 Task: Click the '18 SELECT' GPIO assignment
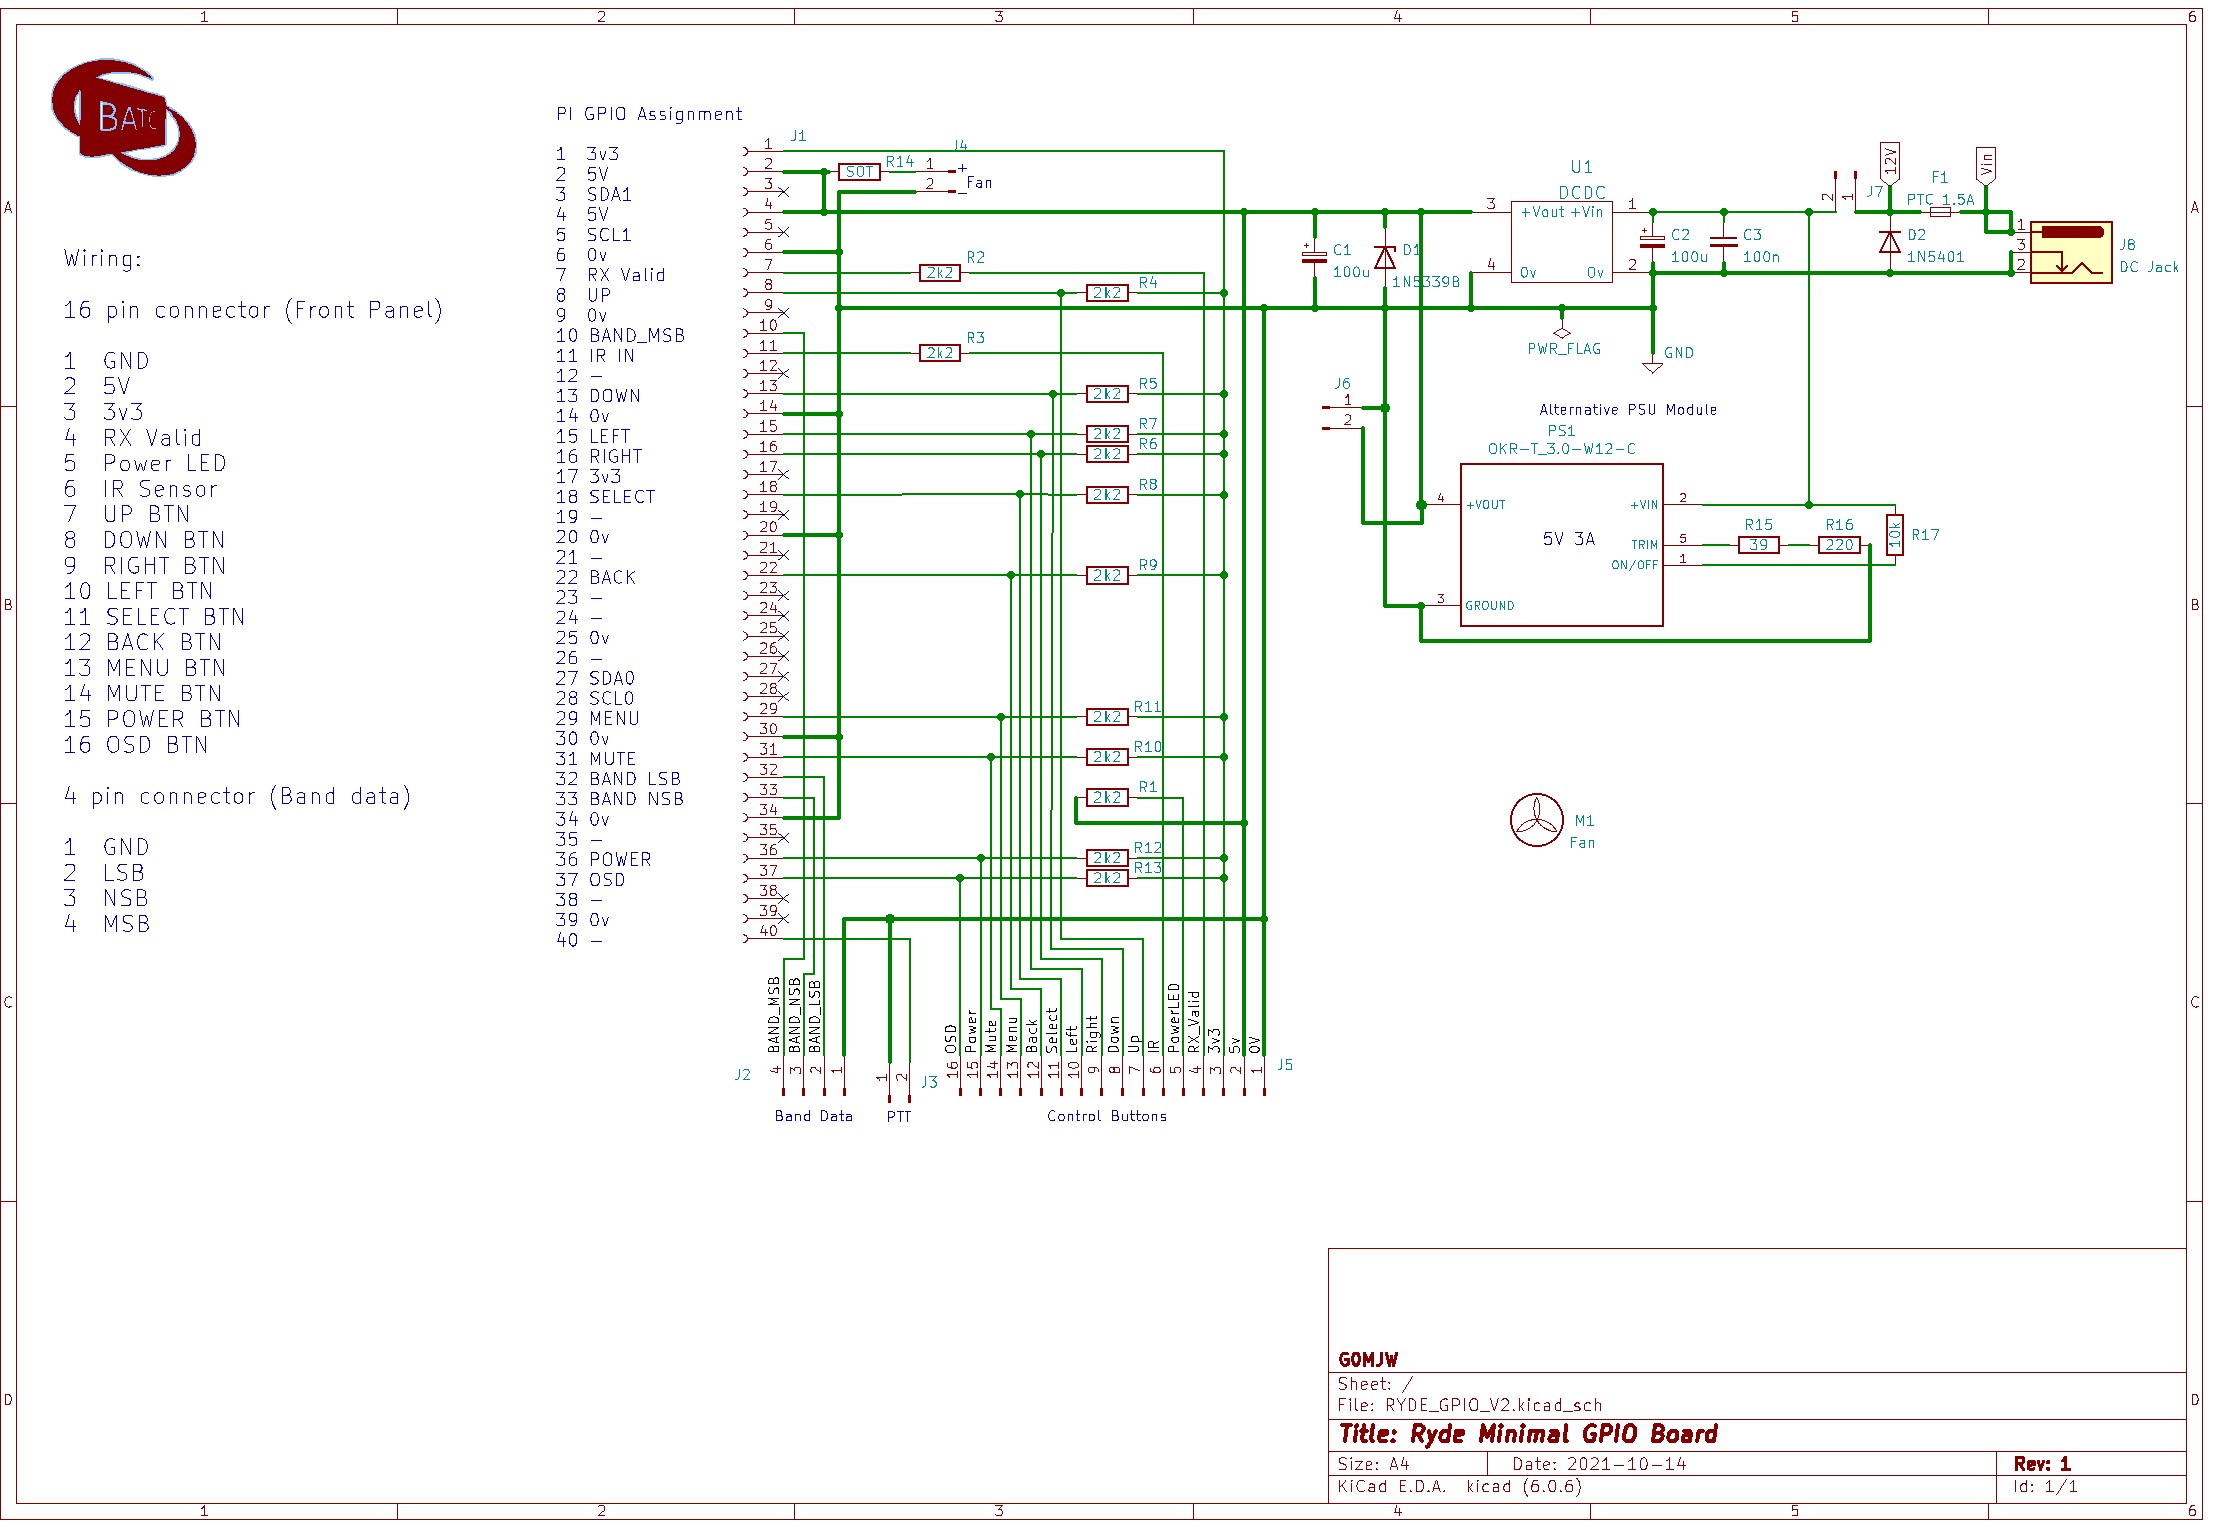(605, 497)
